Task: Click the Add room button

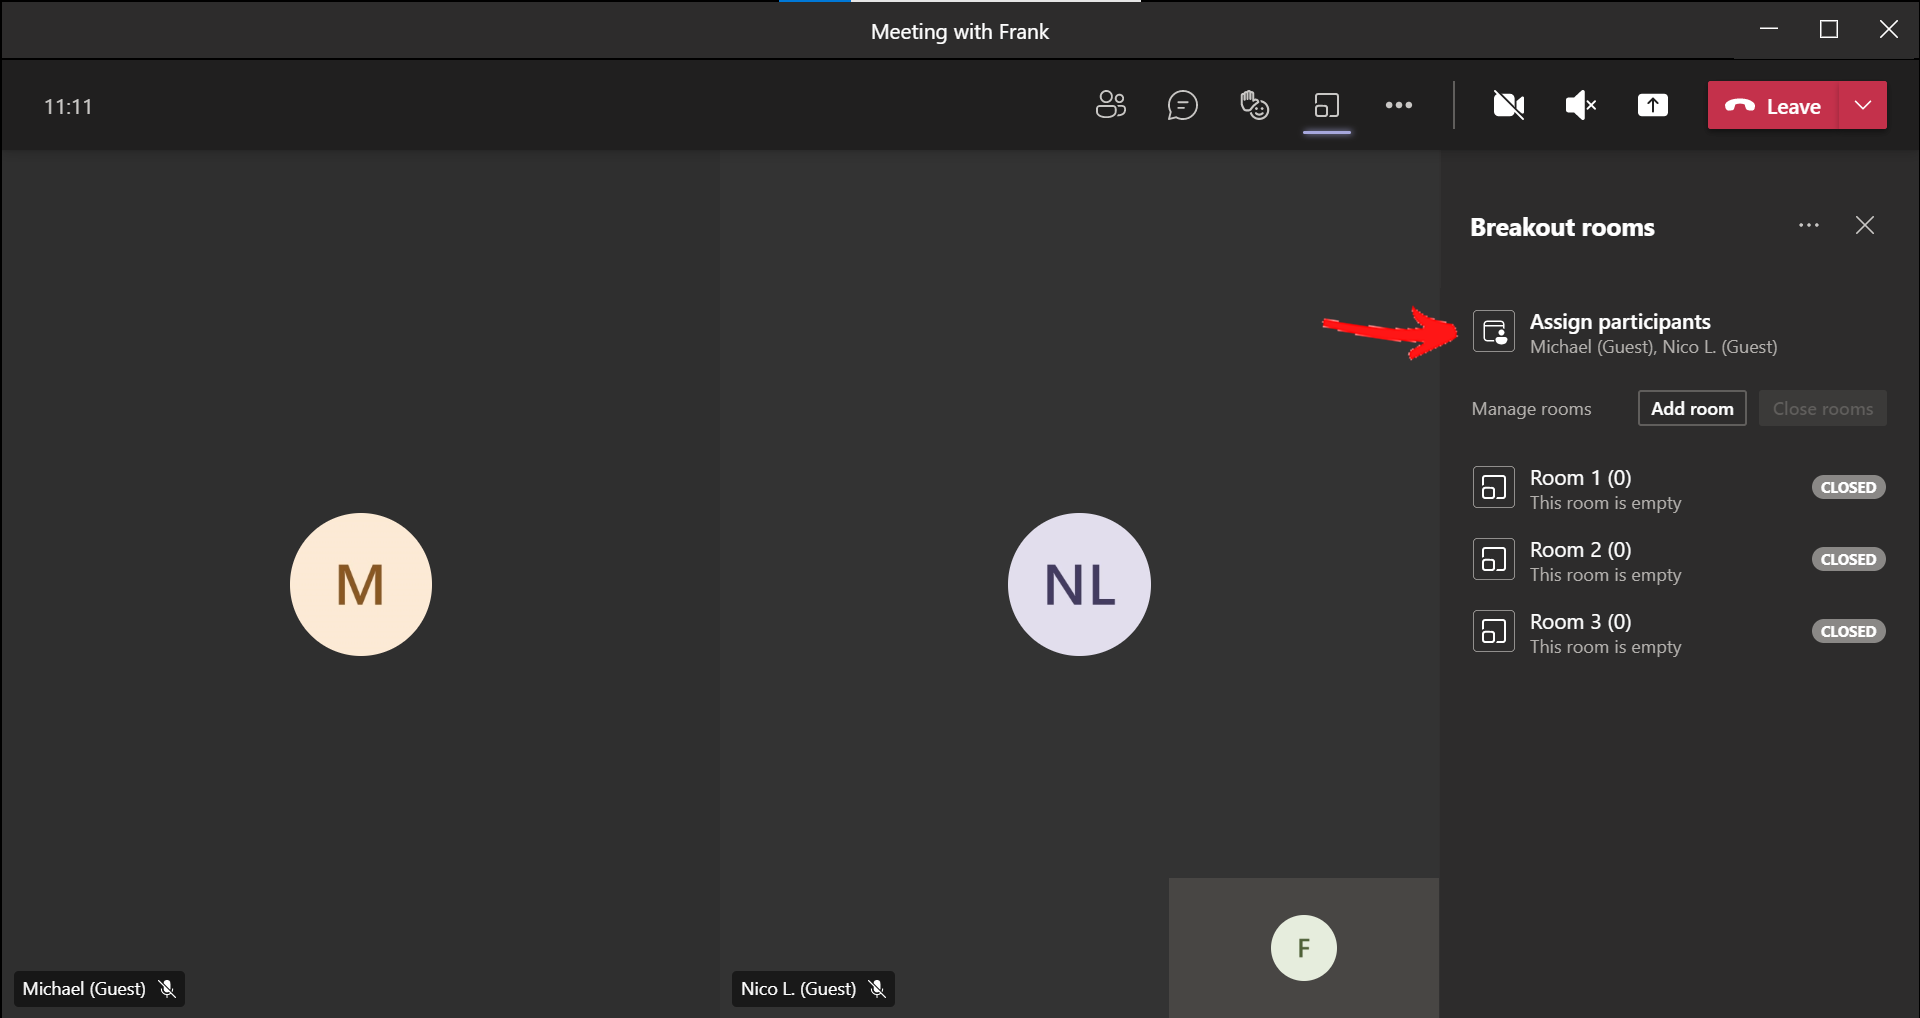Action: [x=1691, y=408]
